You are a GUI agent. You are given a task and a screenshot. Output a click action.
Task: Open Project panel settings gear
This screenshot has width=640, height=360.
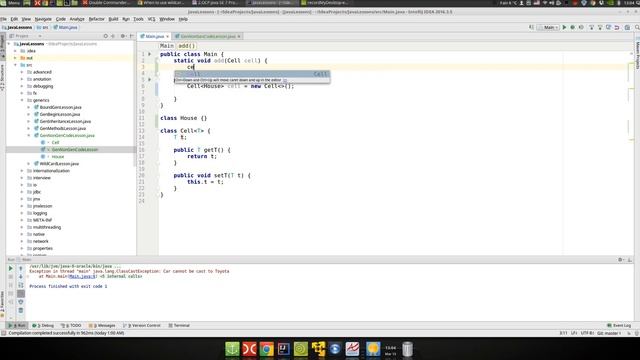[x=123, y=36]
